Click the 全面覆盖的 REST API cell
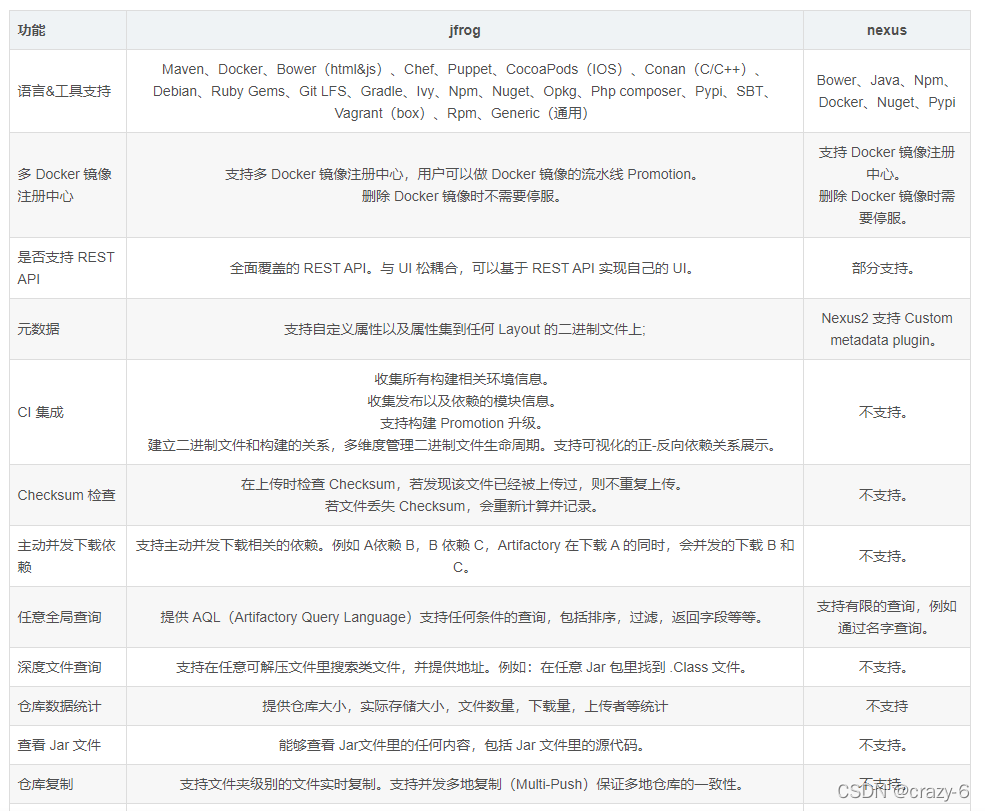 pos(464,268)
